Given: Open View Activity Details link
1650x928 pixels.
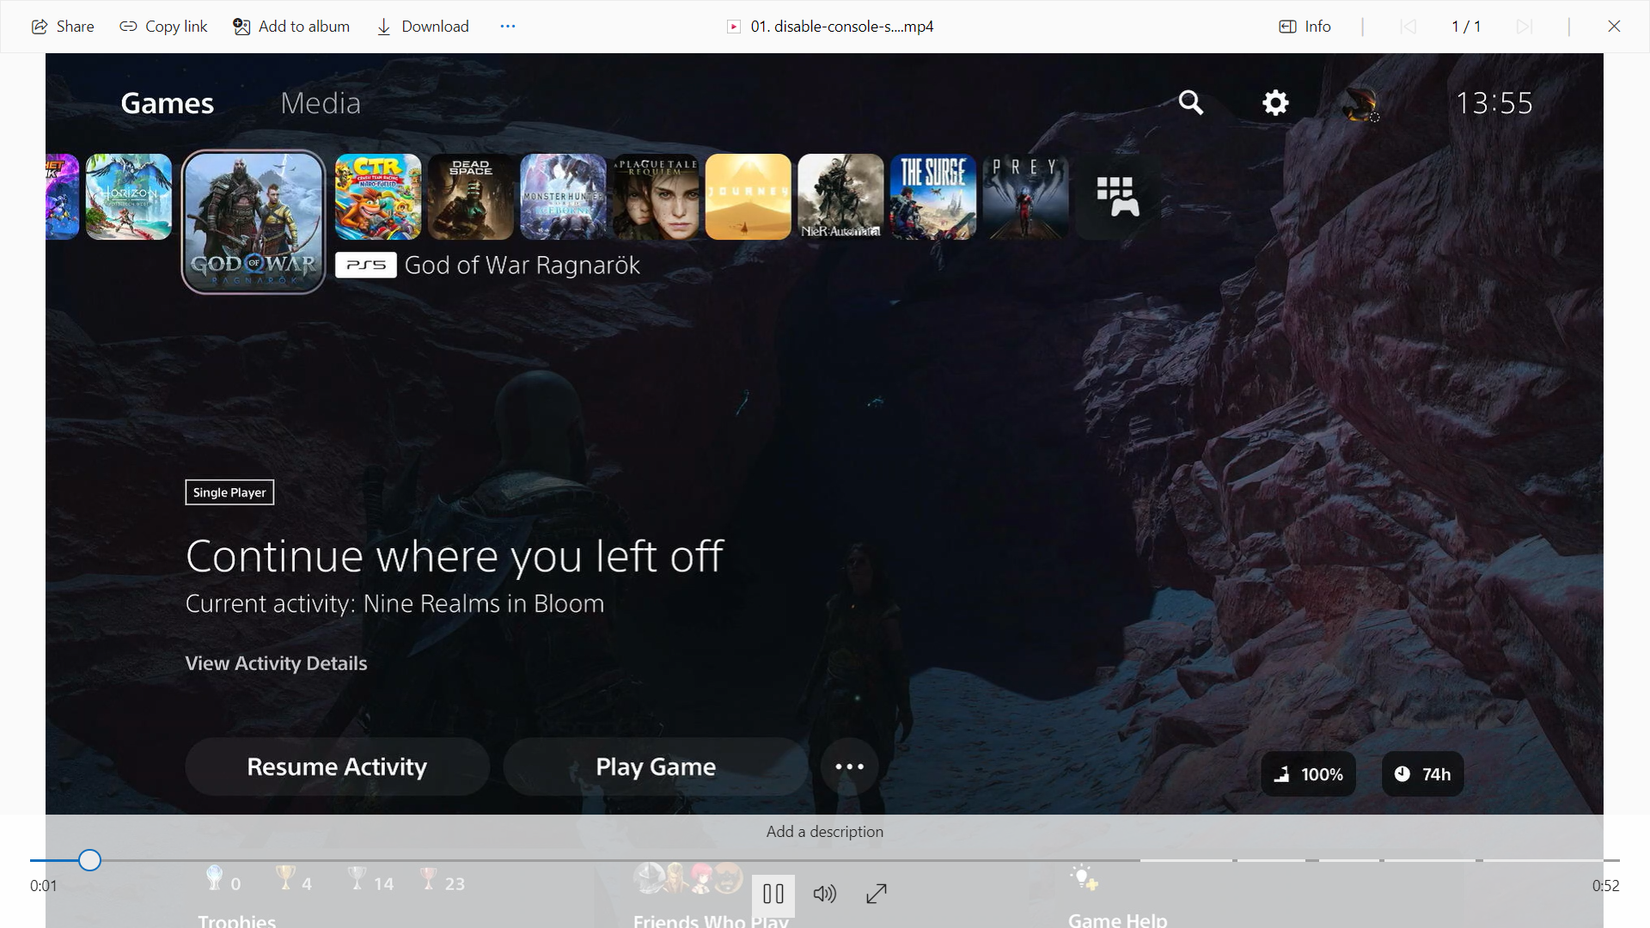Looking at the screenshot, I should tap(275, 663).
